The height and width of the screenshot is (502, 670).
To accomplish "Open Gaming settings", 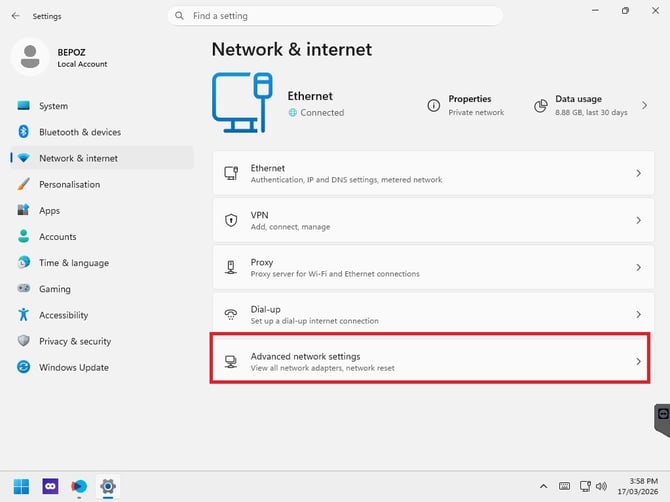I will pos(102,289).
